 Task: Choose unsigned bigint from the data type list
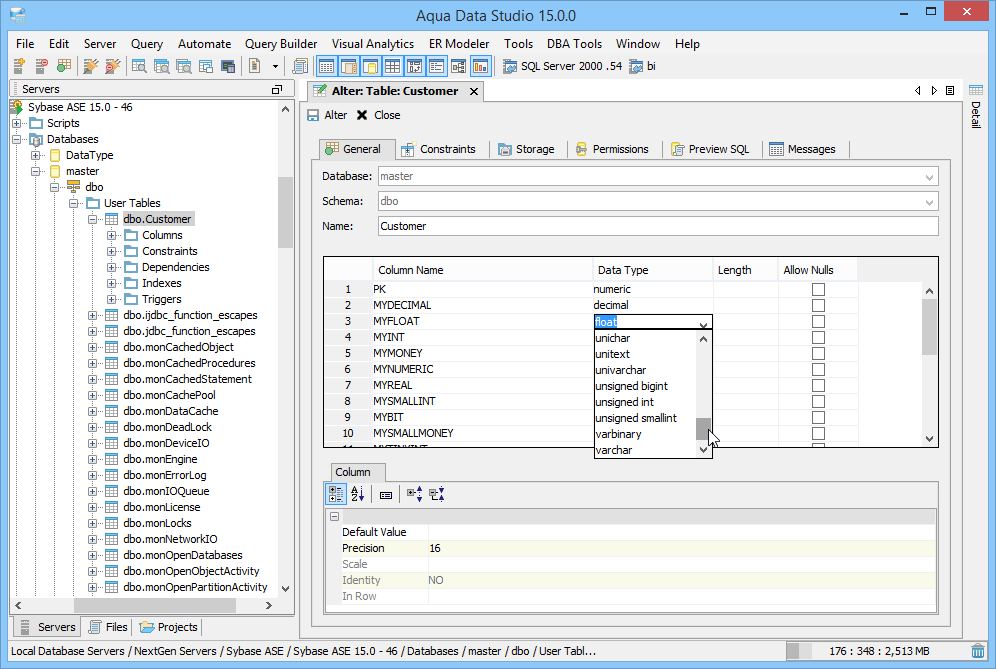645,386
